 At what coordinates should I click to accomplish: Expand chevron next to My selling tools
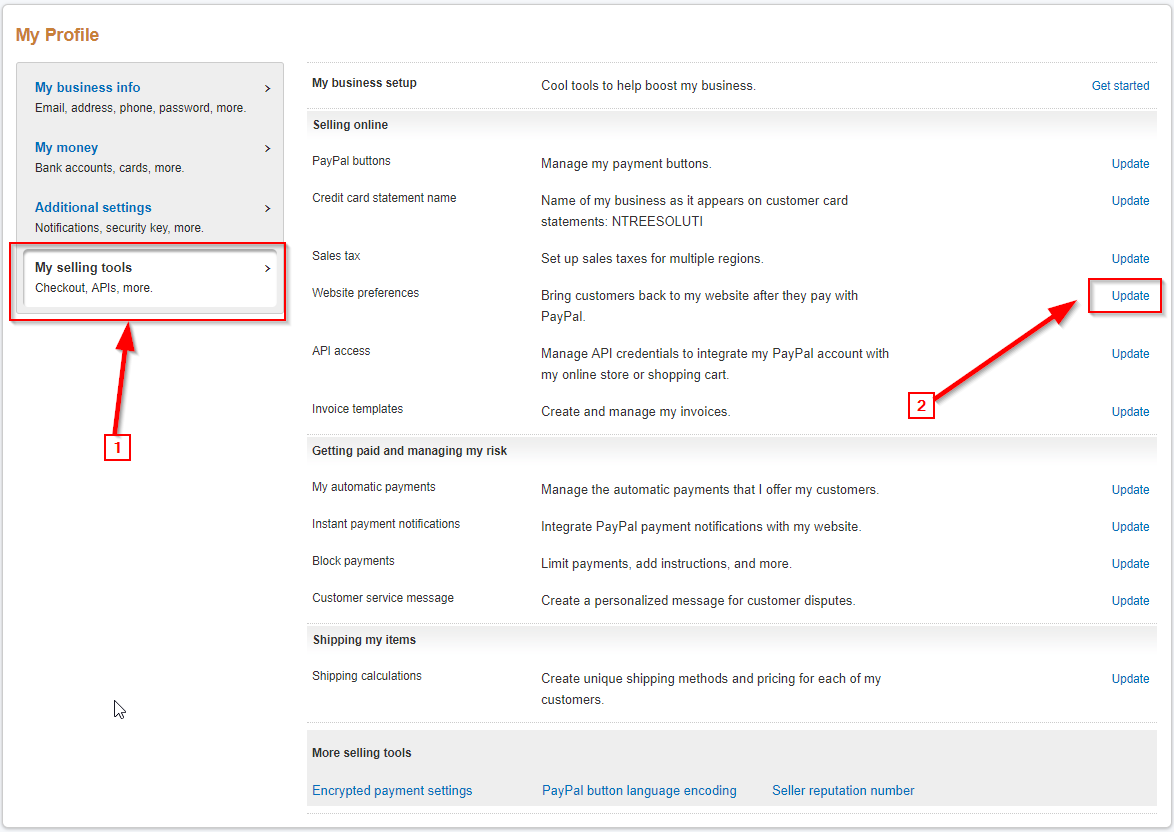click(267, 268)
